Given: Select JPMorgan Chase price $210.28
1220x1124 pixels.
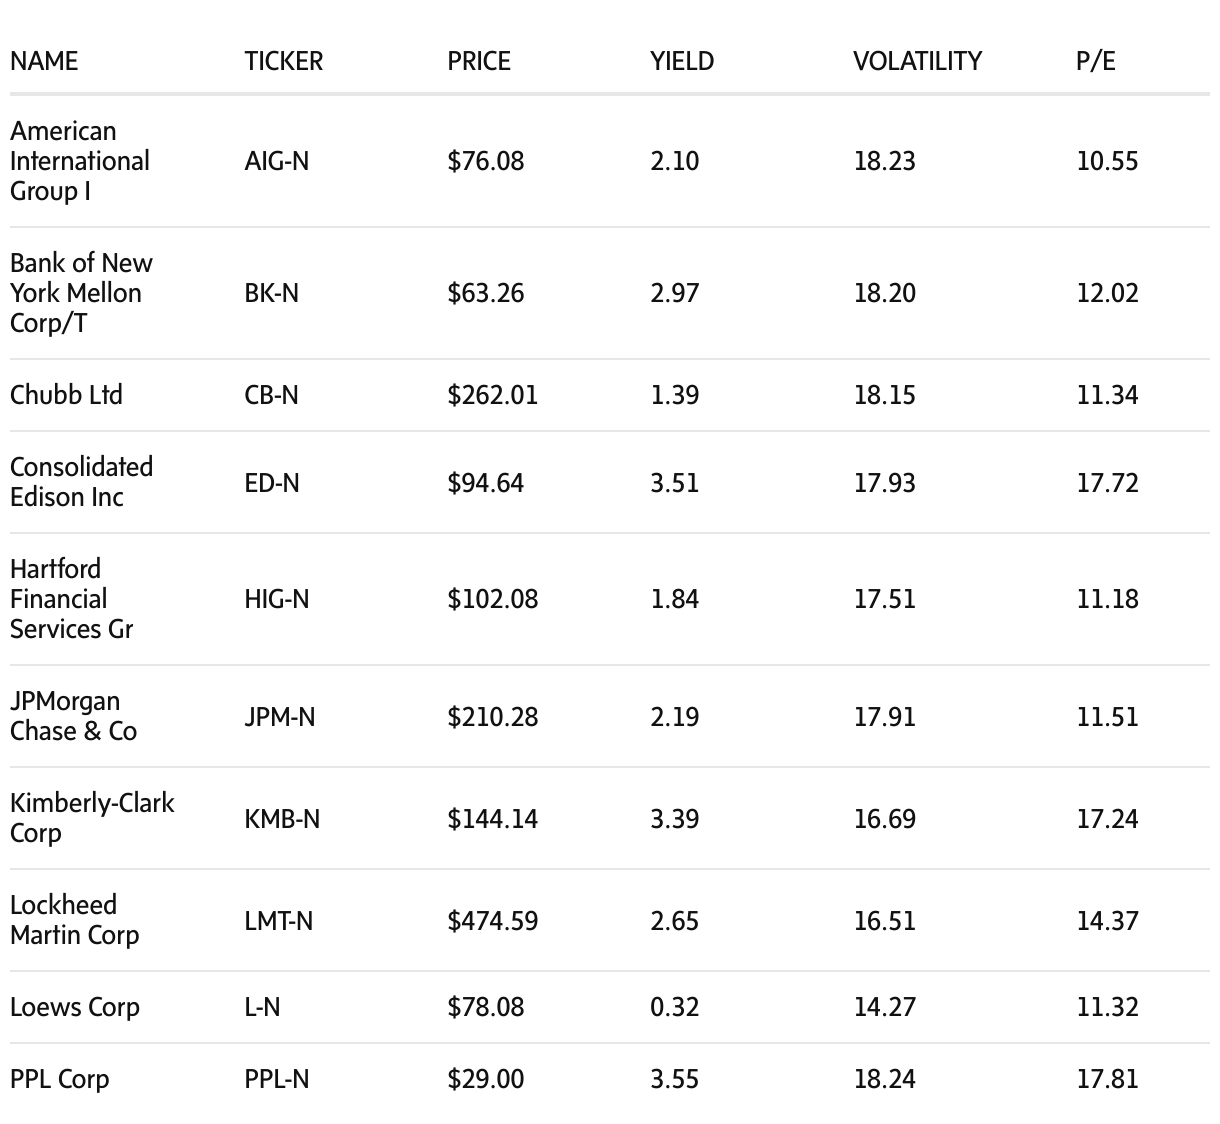Looking at the screenshot, I should pos(493,717).
